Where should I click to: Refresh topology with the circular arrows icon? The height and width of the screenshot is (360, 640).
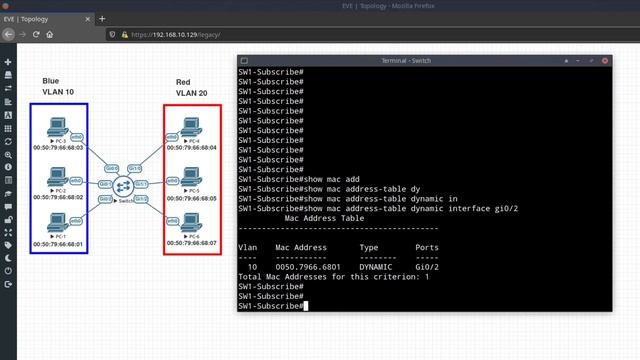pyautogui.click(x=8, y=142)
